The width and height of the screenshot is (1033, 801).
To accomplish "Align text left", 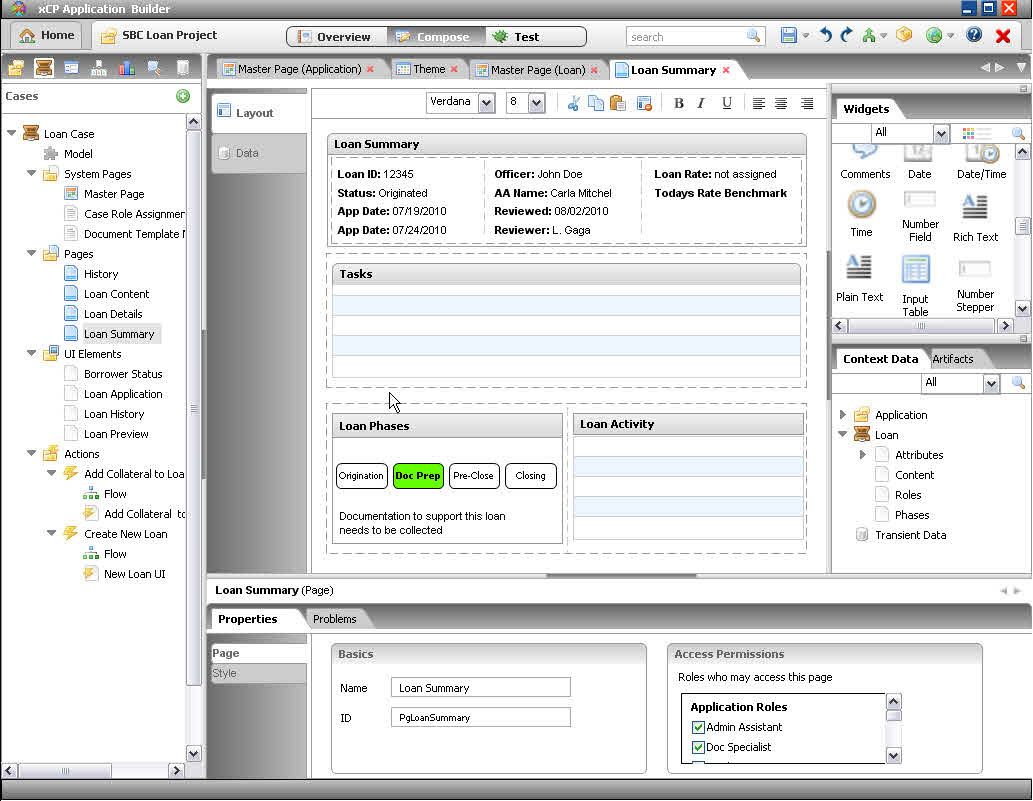I will 759,103.
